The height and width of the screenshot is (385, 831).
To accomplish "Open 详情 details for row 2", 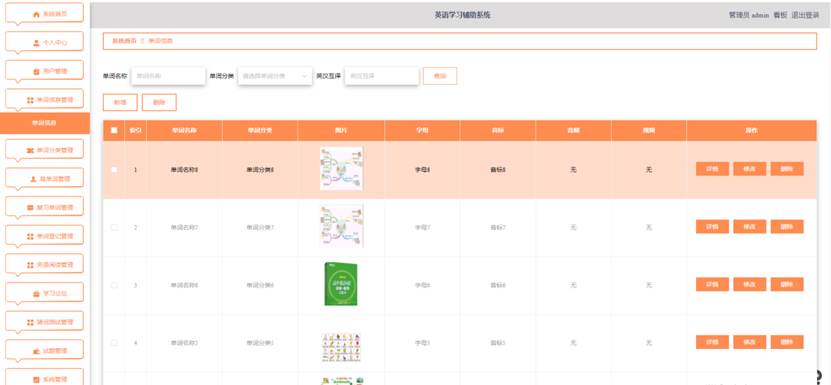I will pos(712,227).
